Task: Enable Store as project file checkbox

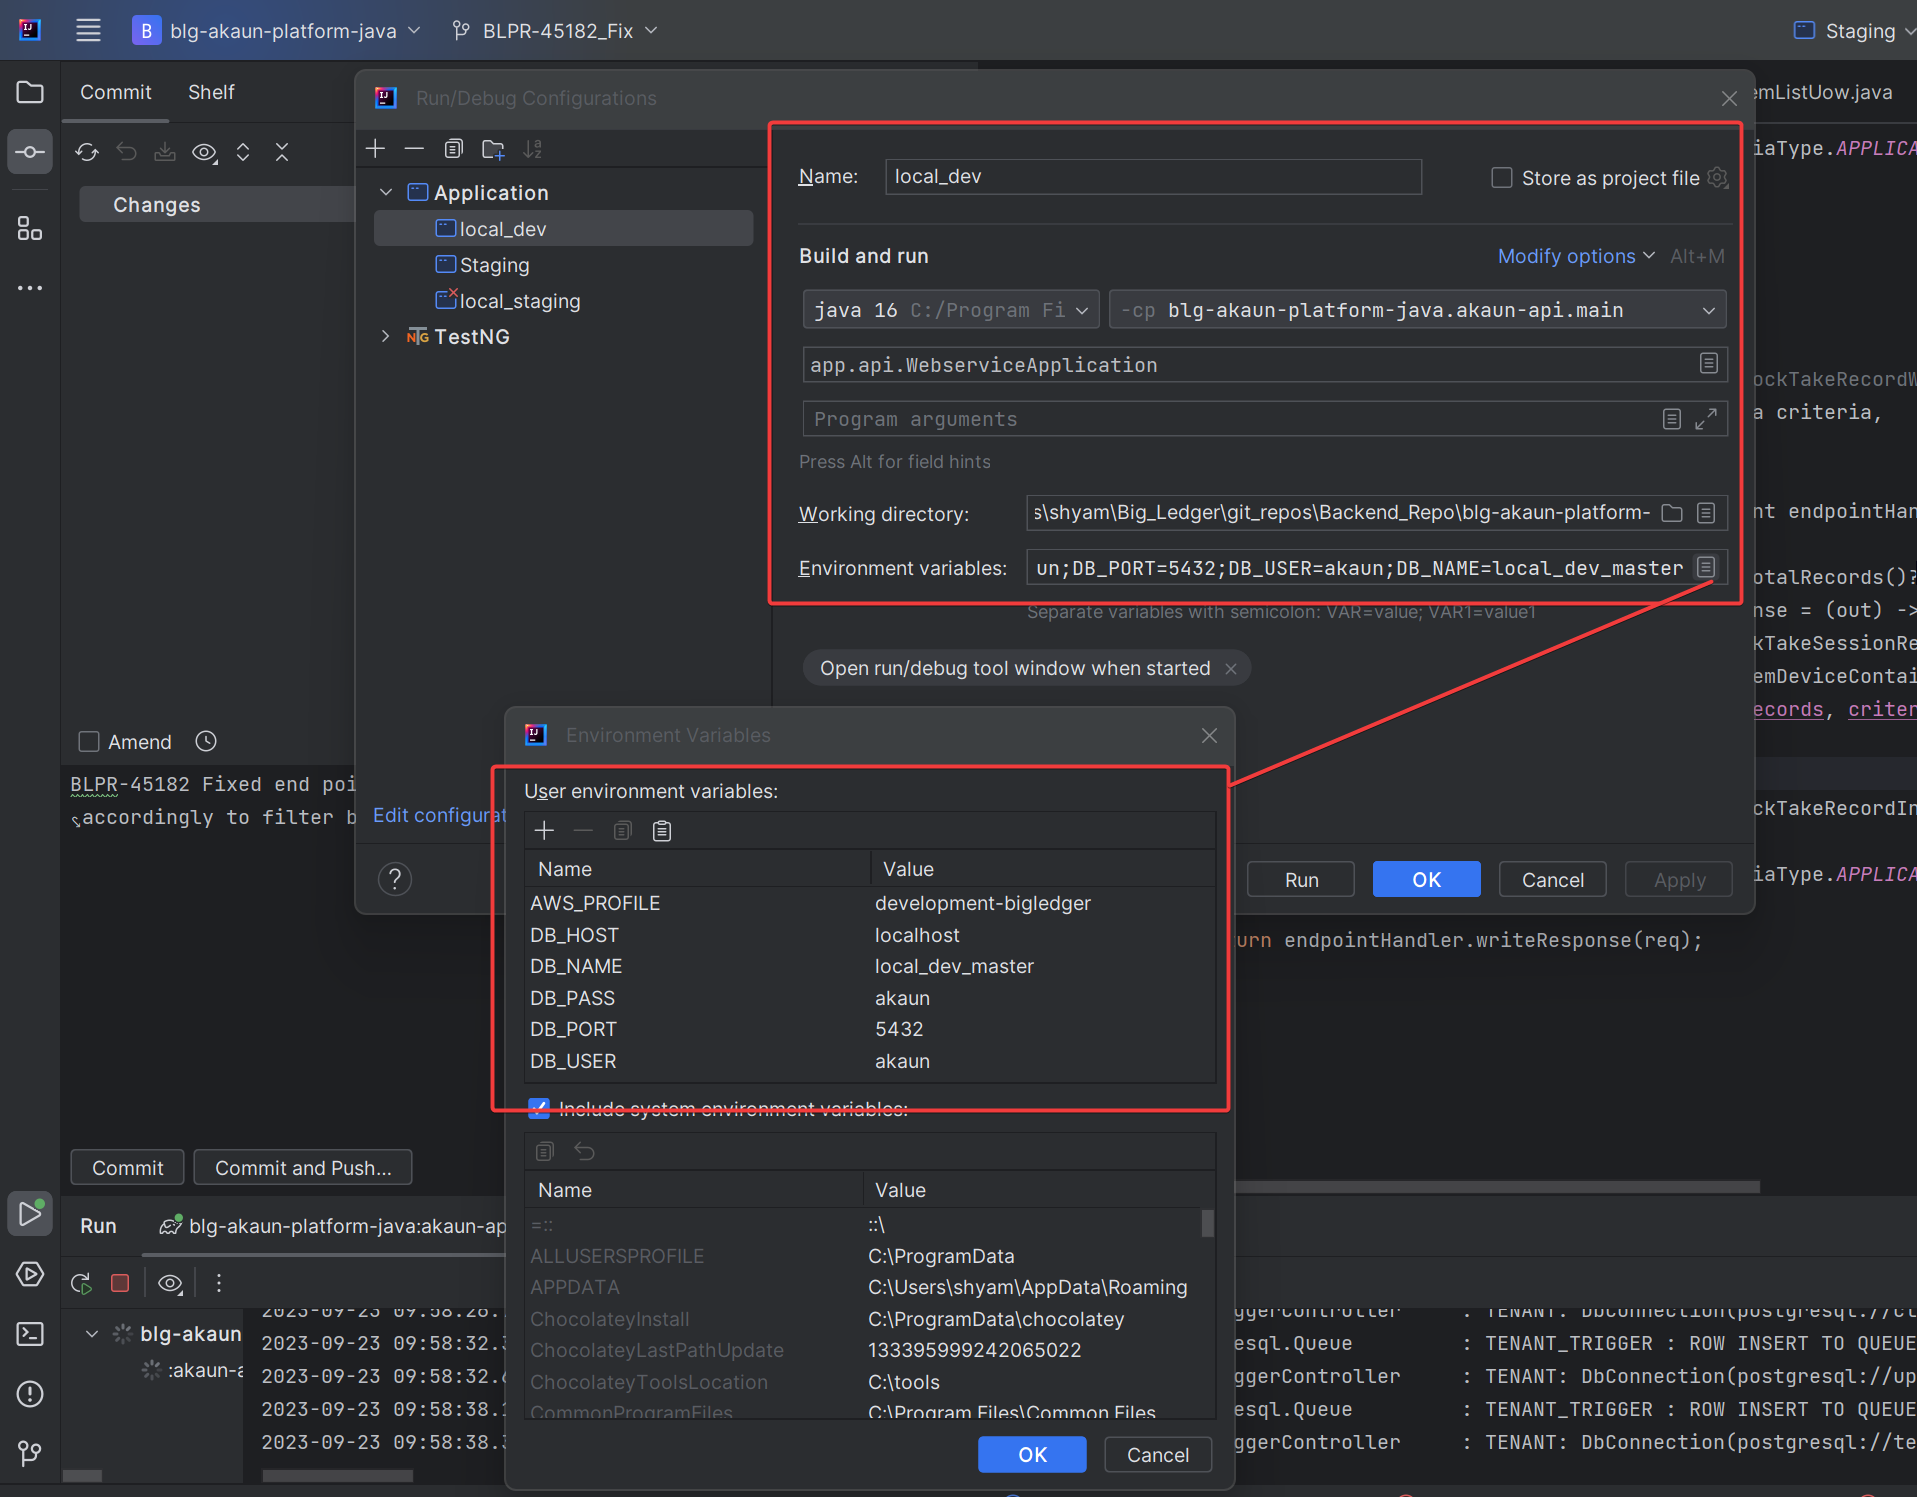Action: pyautogui.click(x=1501, y=178)
